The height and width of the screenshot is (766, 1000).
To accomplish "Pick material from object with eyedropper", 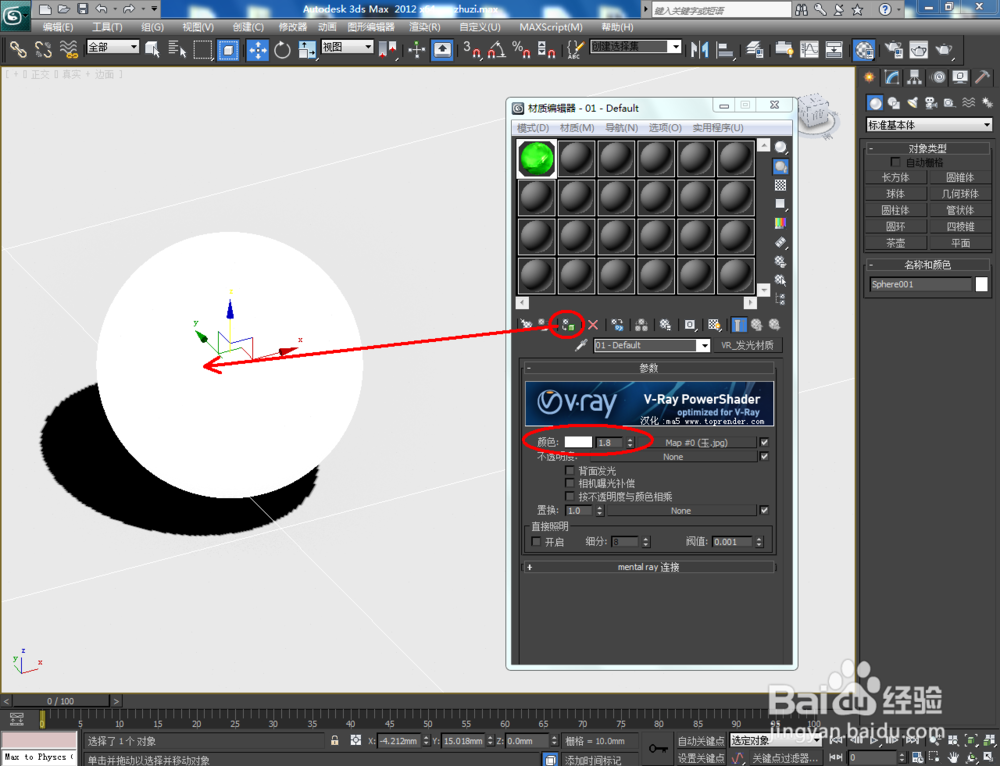I will 581,345.
